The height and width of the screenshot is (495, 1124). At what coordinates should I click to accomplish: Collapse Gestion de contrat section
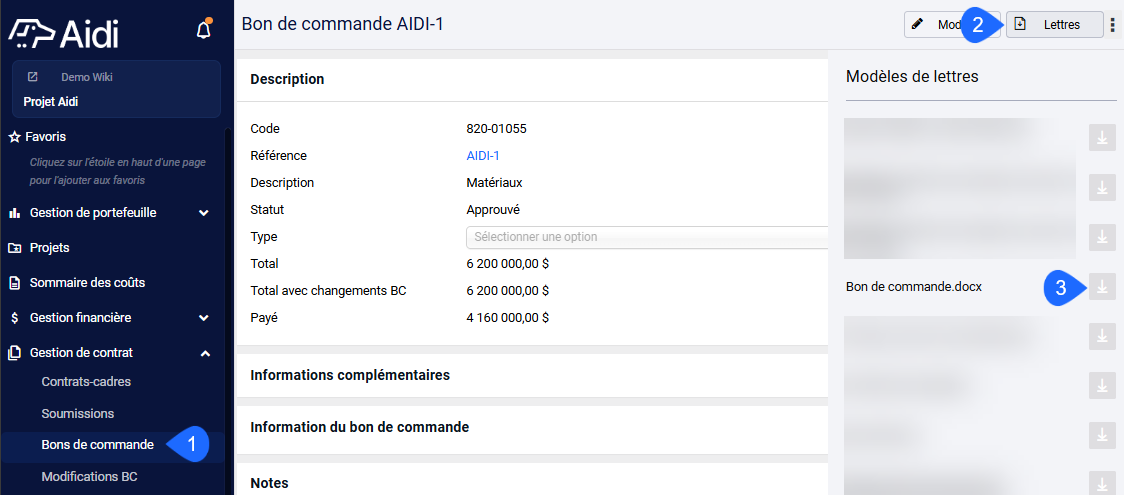click(x=109, y=352)
